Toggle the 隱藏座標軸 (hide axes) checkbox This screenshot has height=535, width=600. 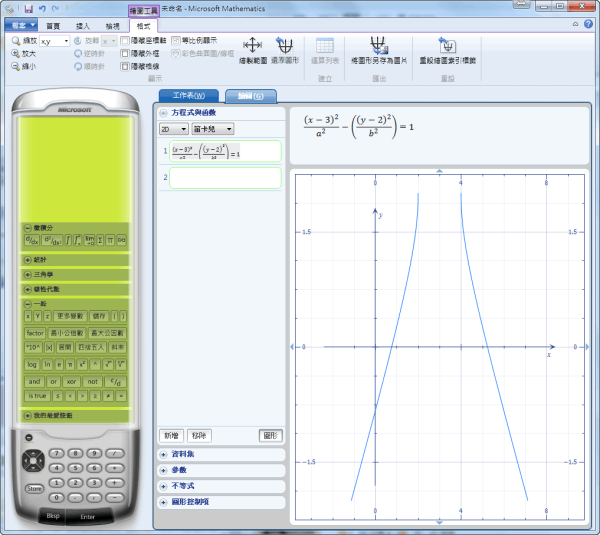(125, 41)
